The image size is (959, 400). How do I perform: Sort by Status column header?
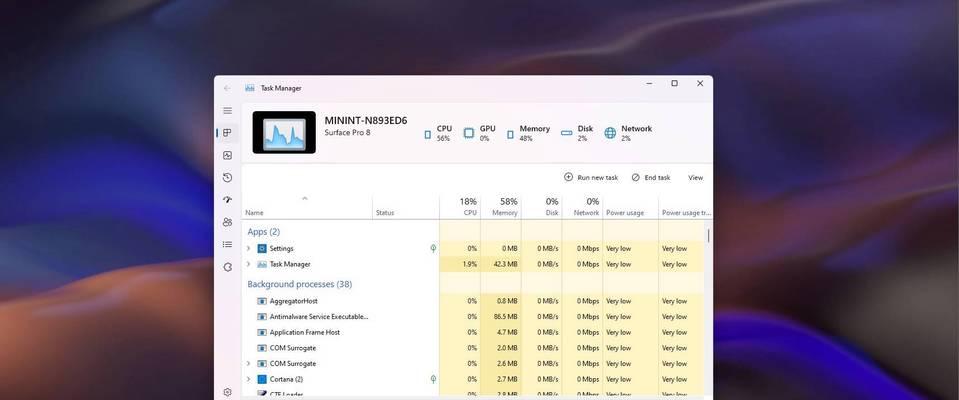406,207
